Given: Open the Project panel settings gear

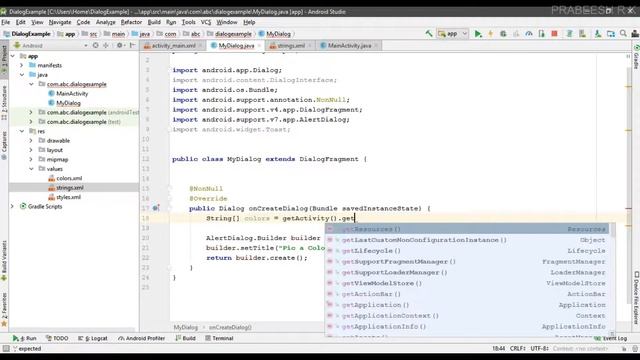Looking at the screenshot, I should [x=120, y=45].
